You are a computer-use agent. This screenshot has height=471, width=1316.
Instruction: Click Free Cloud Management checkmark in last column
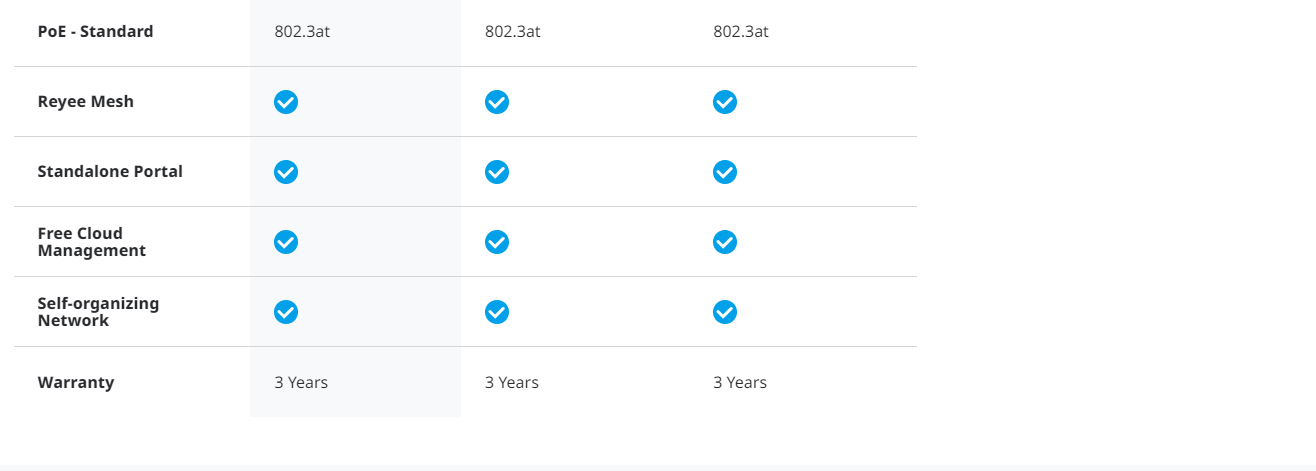pyautogui.click(x=725, y=242)
